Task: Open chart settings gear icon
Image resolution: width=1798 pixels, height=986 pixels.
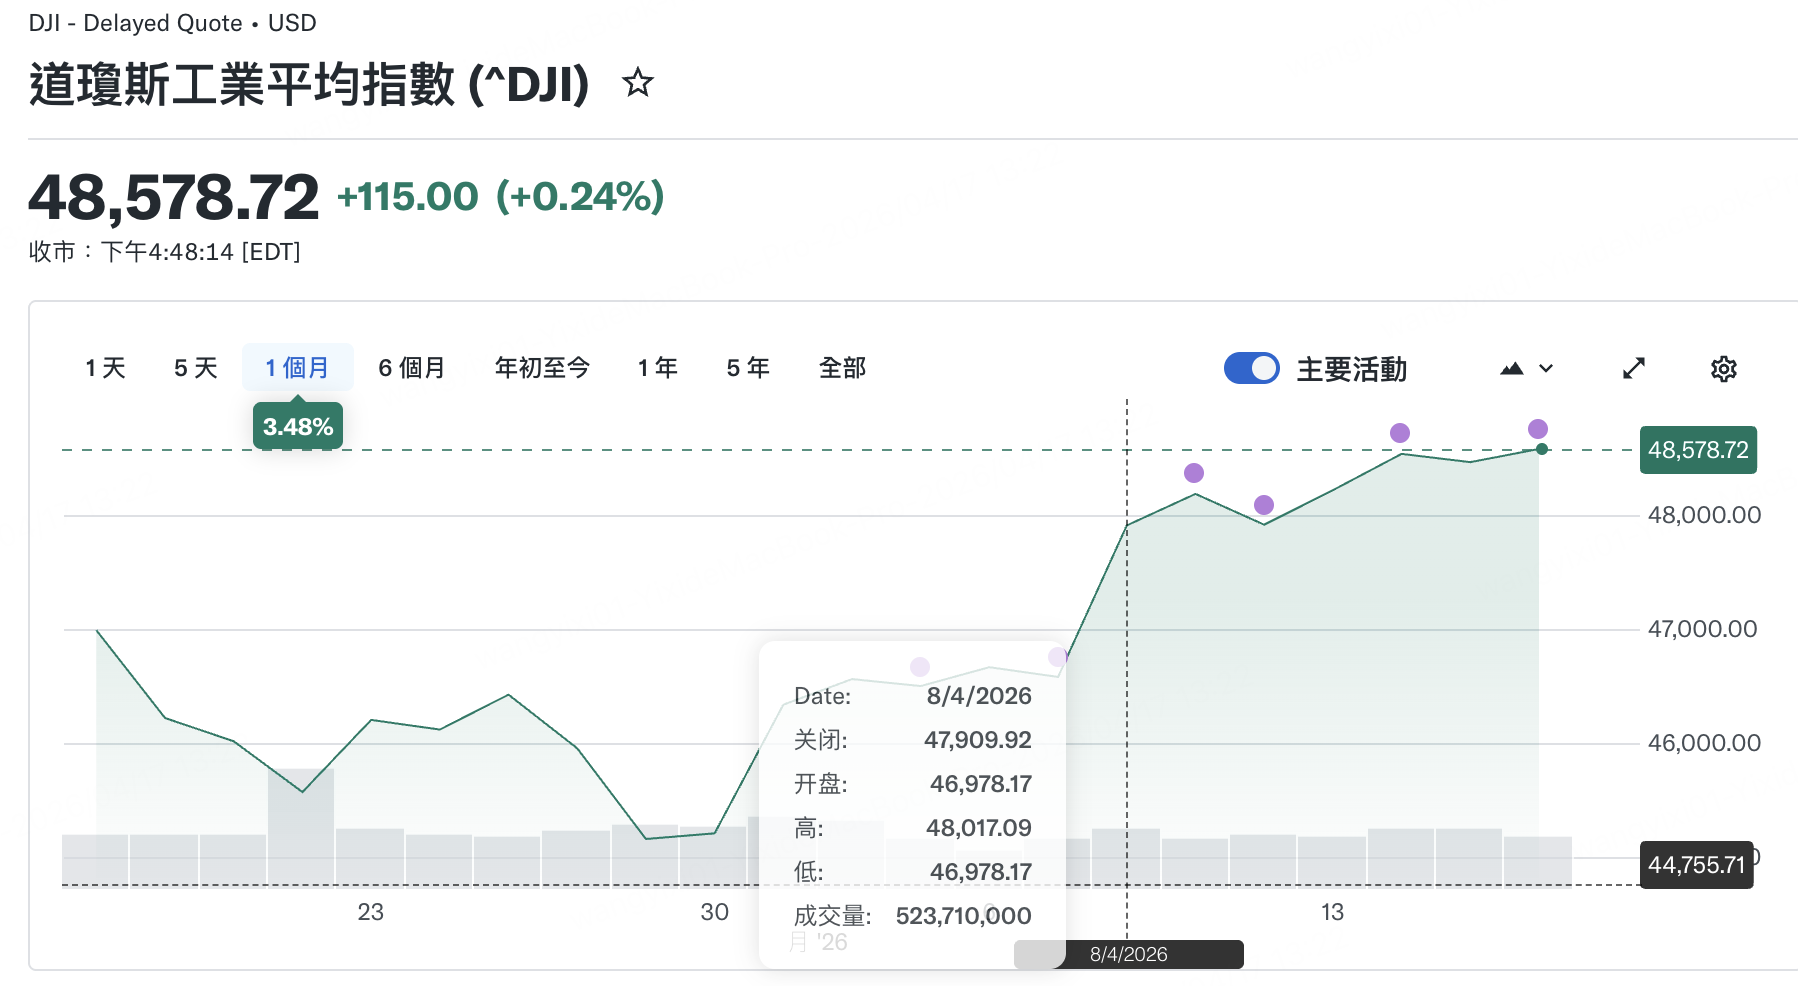Action: [x=1723, y=369]
